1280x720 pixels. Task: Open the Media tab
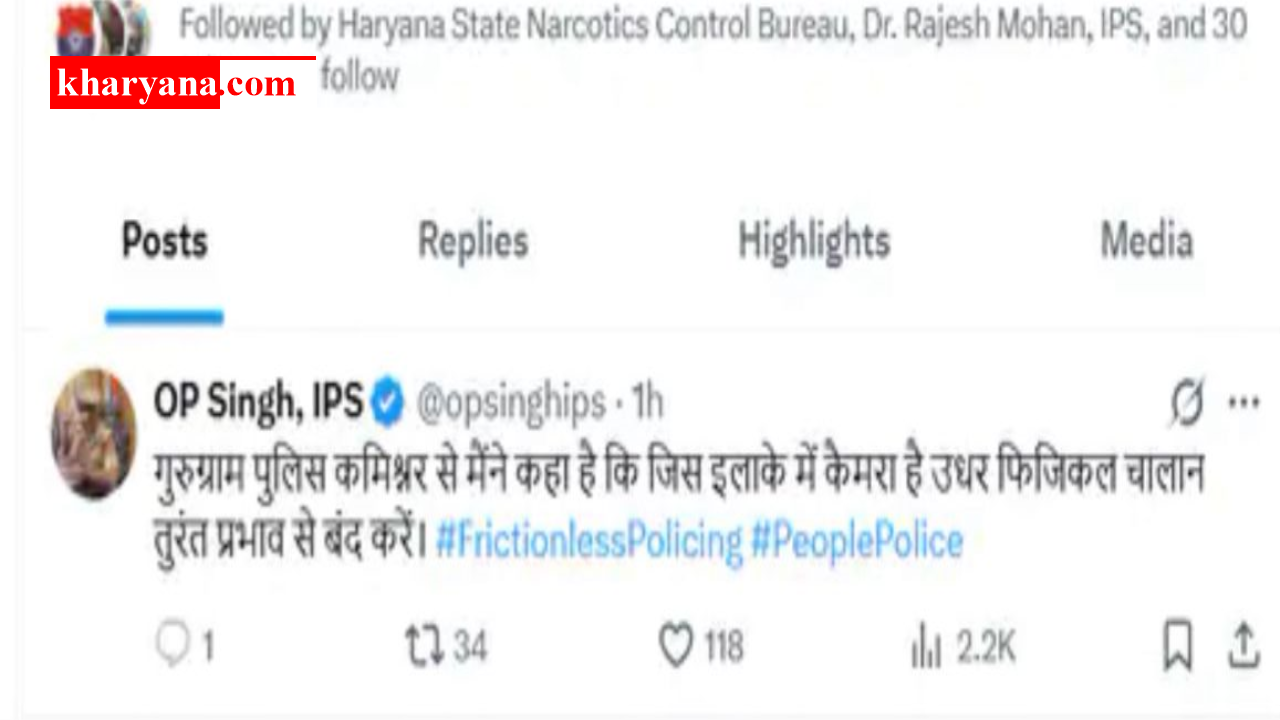(1147, 241)
